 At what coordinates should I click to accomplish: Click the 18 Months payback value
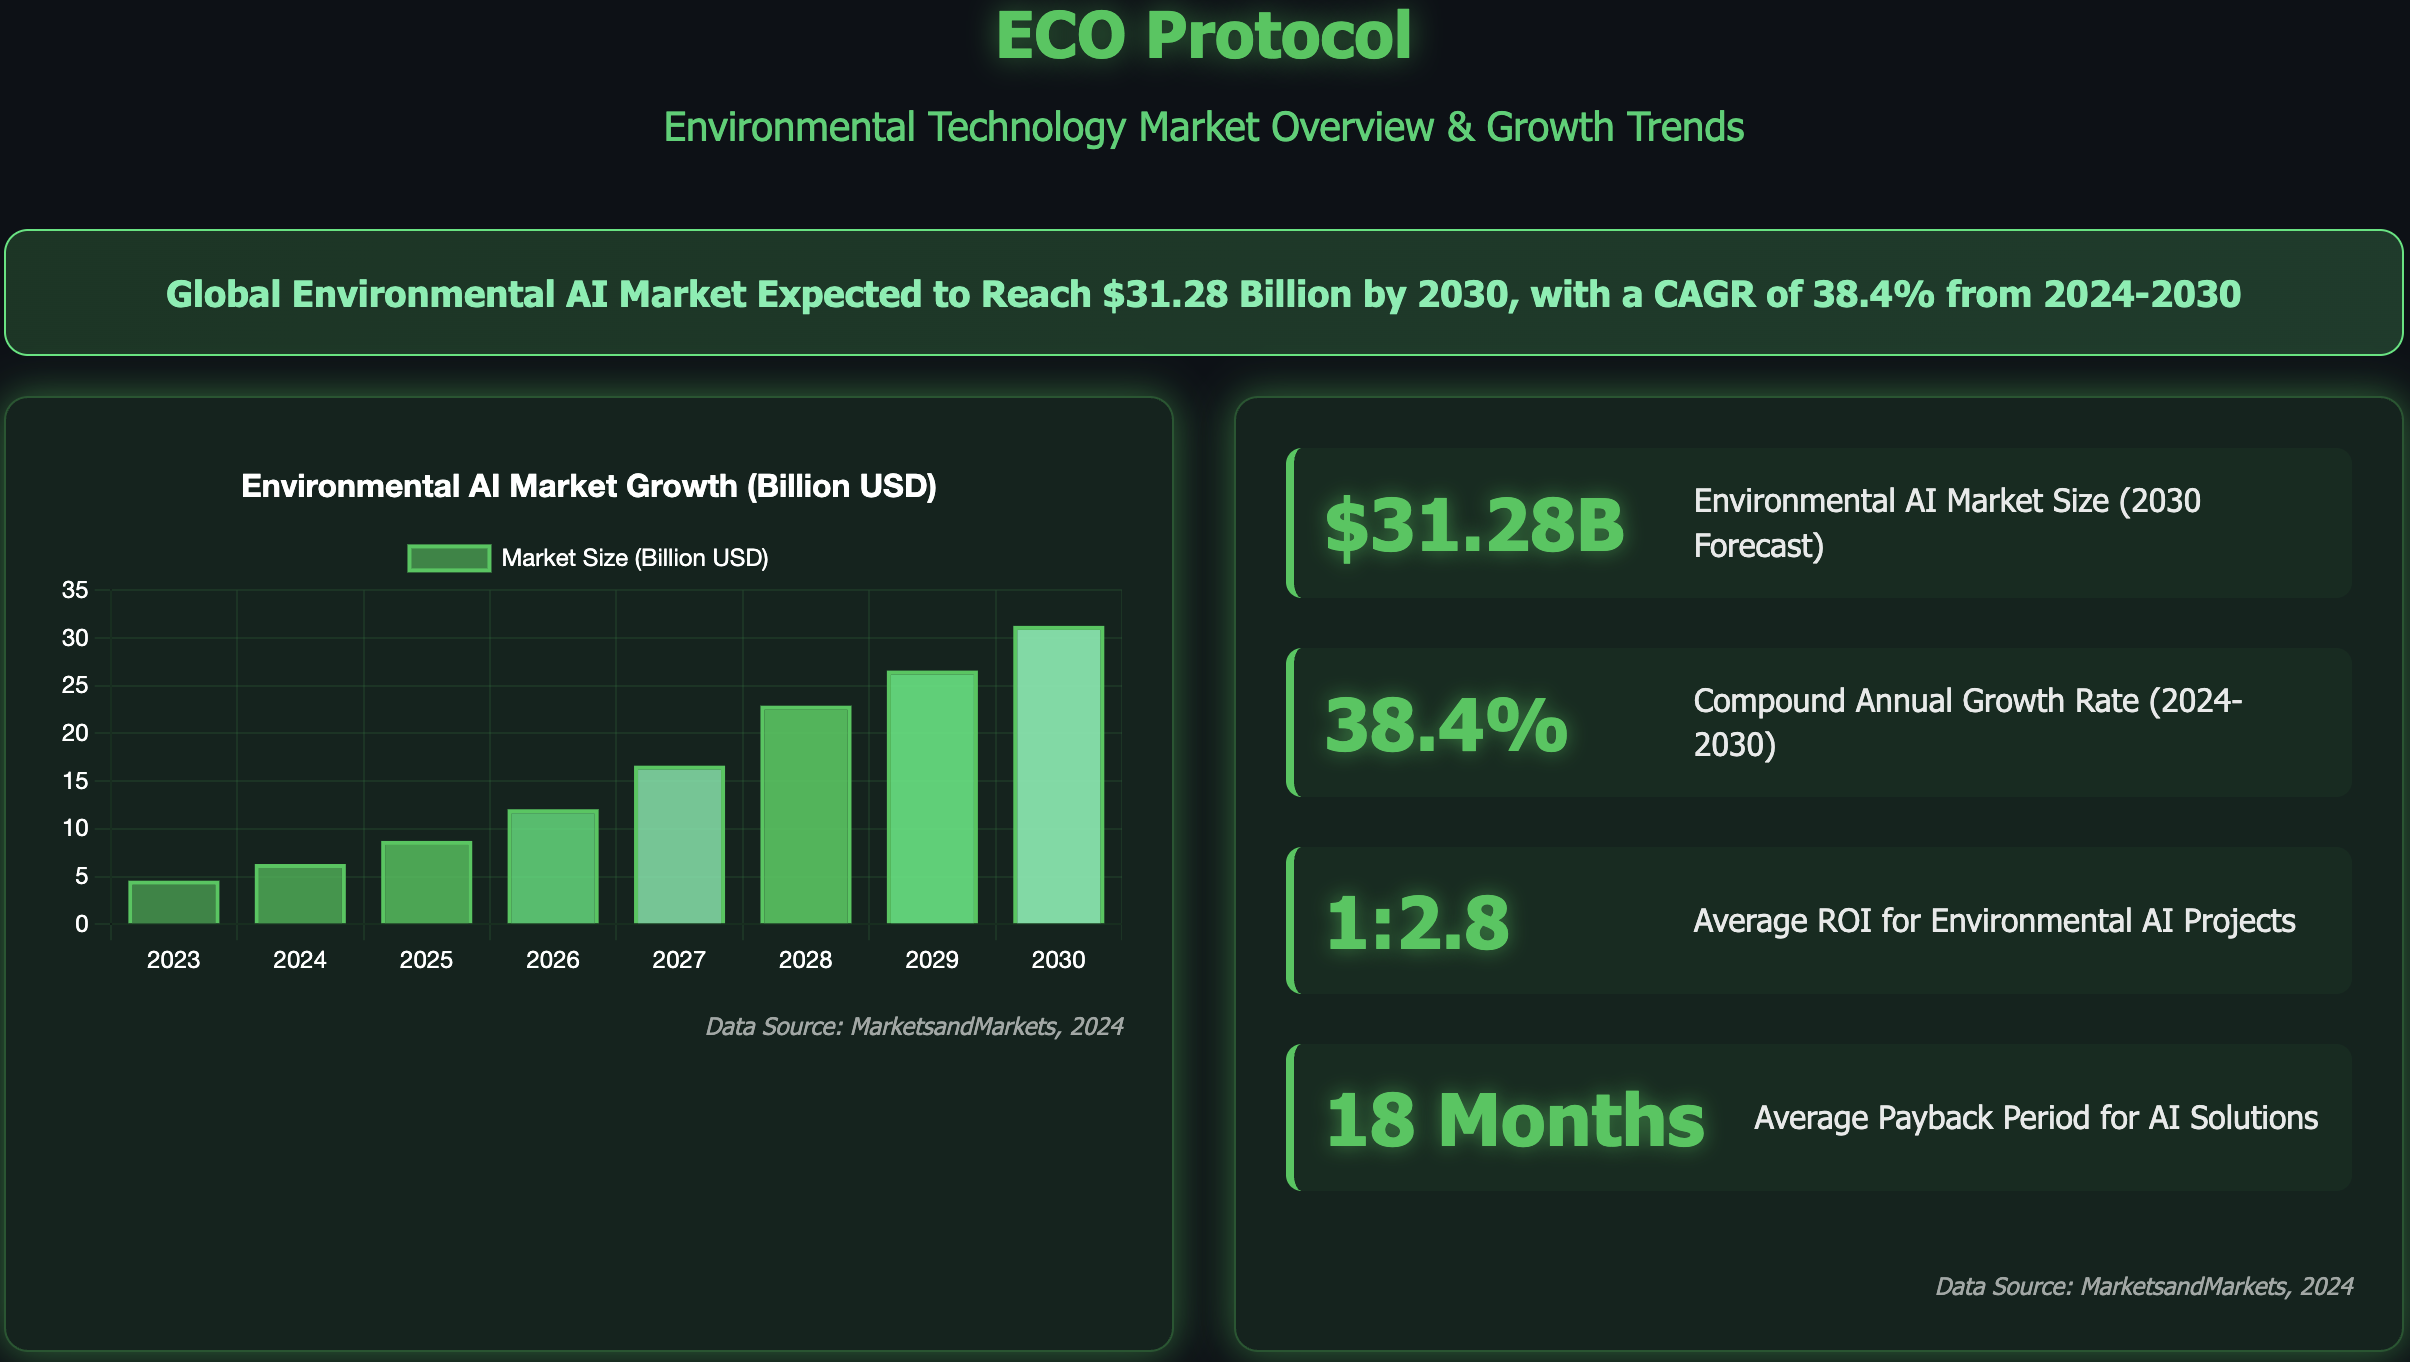pyautogui.click(x=1514, y=1119)
